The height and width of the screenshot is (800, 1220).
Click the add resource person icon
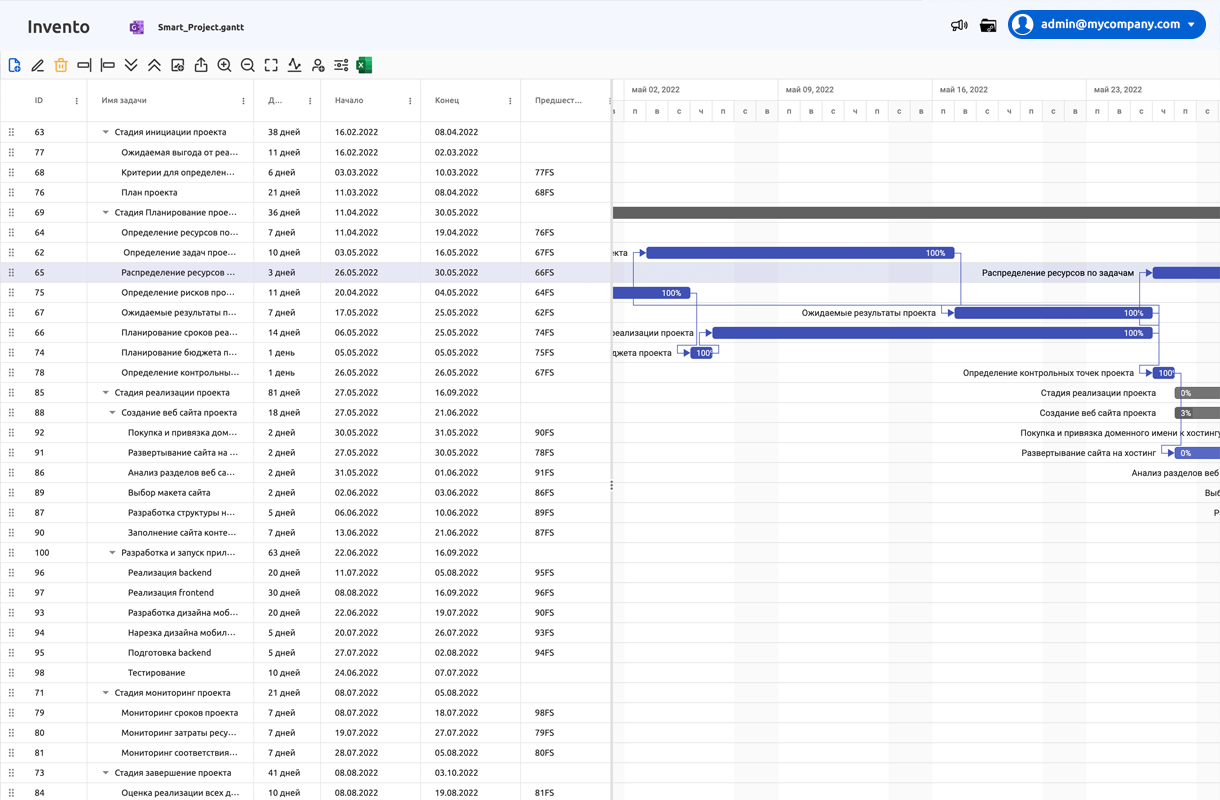[318, 65]
